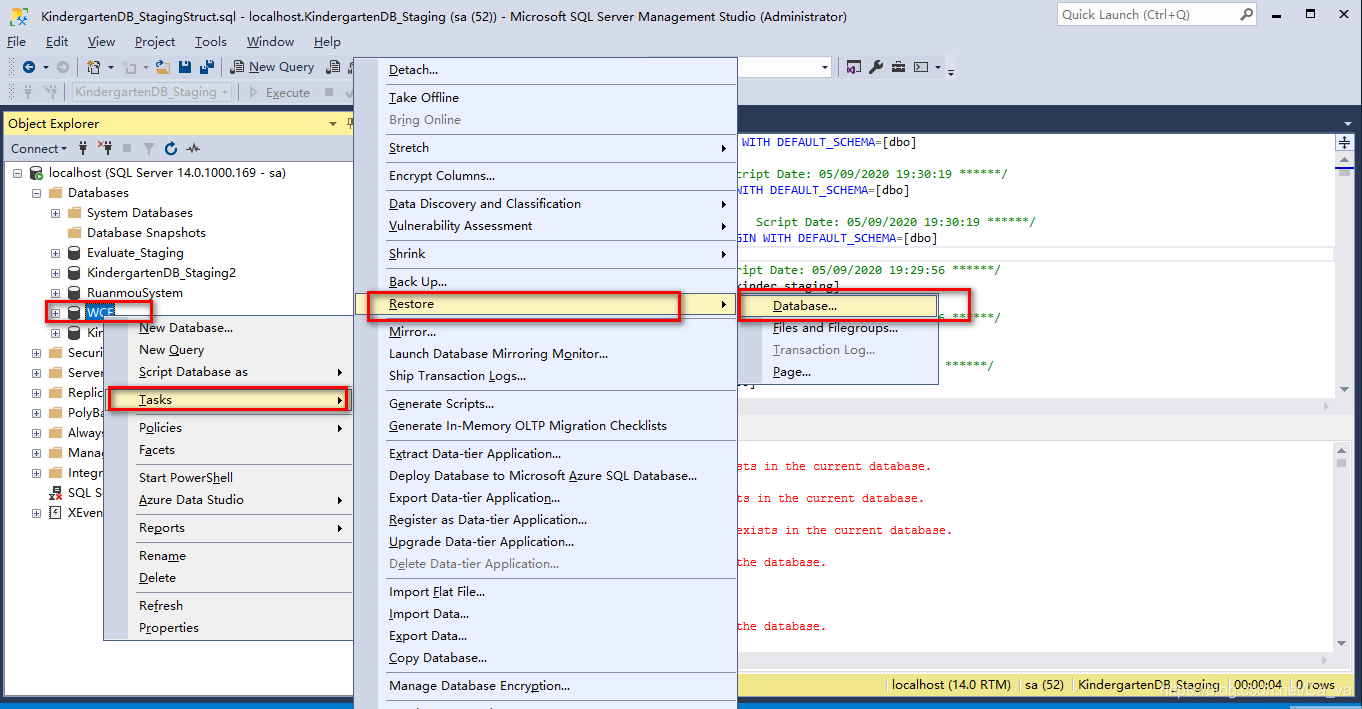Select Take Offline in Tasks submenu

[546, 98]
